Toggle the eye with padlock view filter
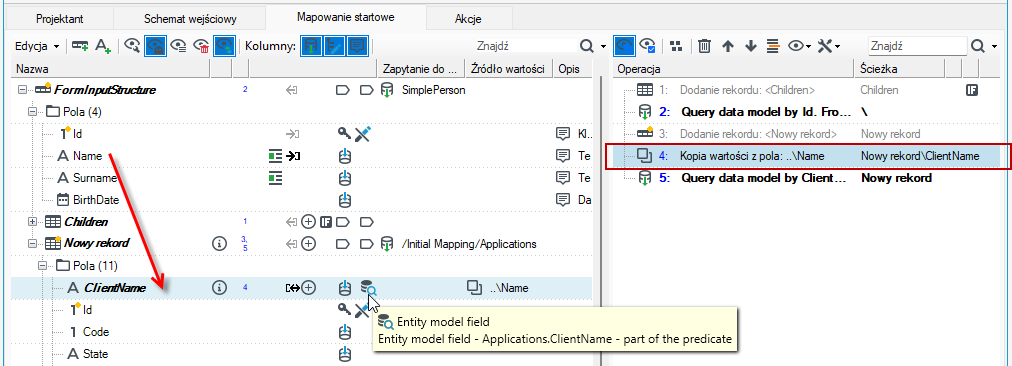 155,46
